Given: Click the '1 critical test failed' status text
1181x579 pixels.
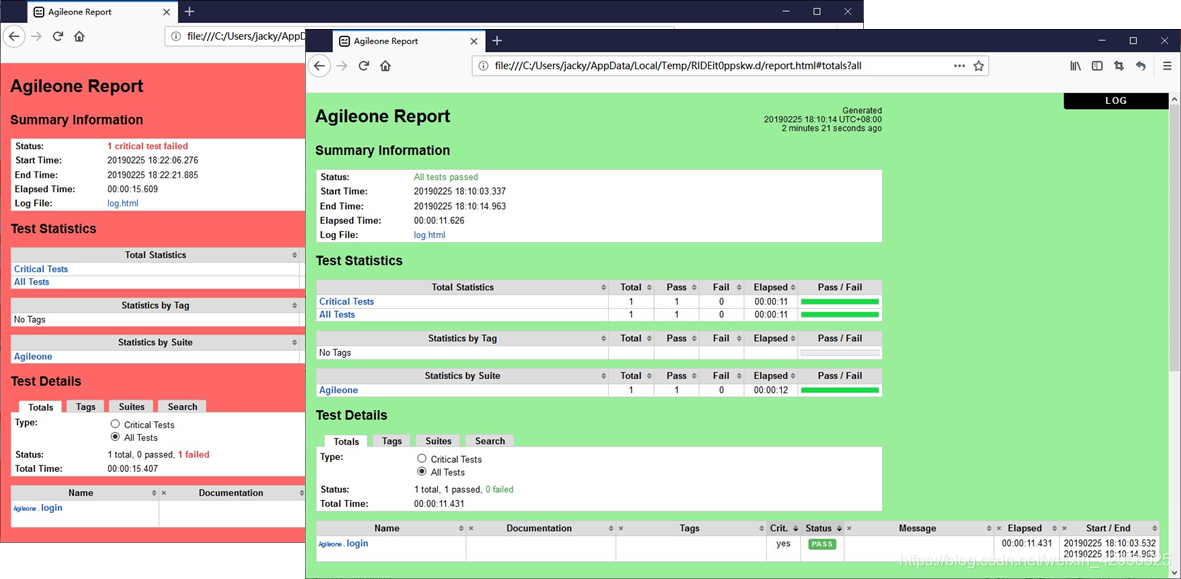Looking at the screenshot, I should [x=148, y=146].
